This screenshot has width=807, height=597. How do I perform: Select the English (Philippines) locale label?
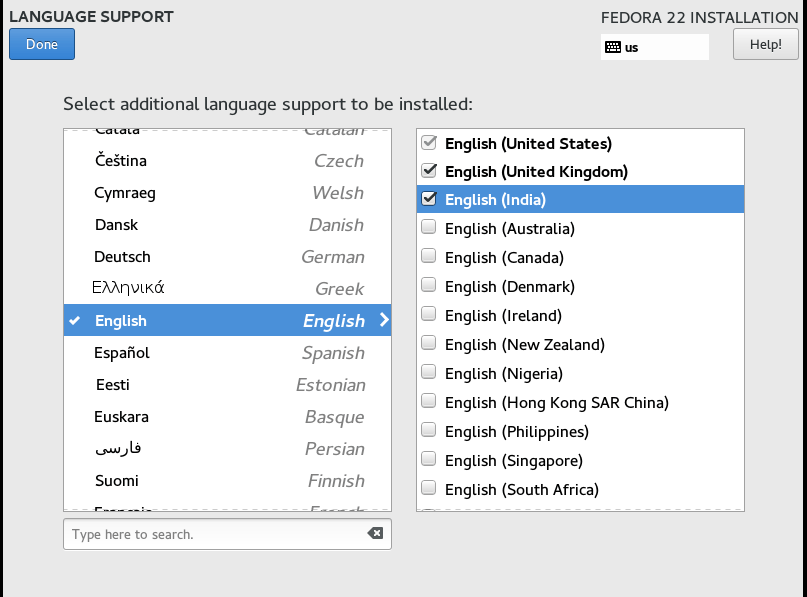tap(517, 432)
